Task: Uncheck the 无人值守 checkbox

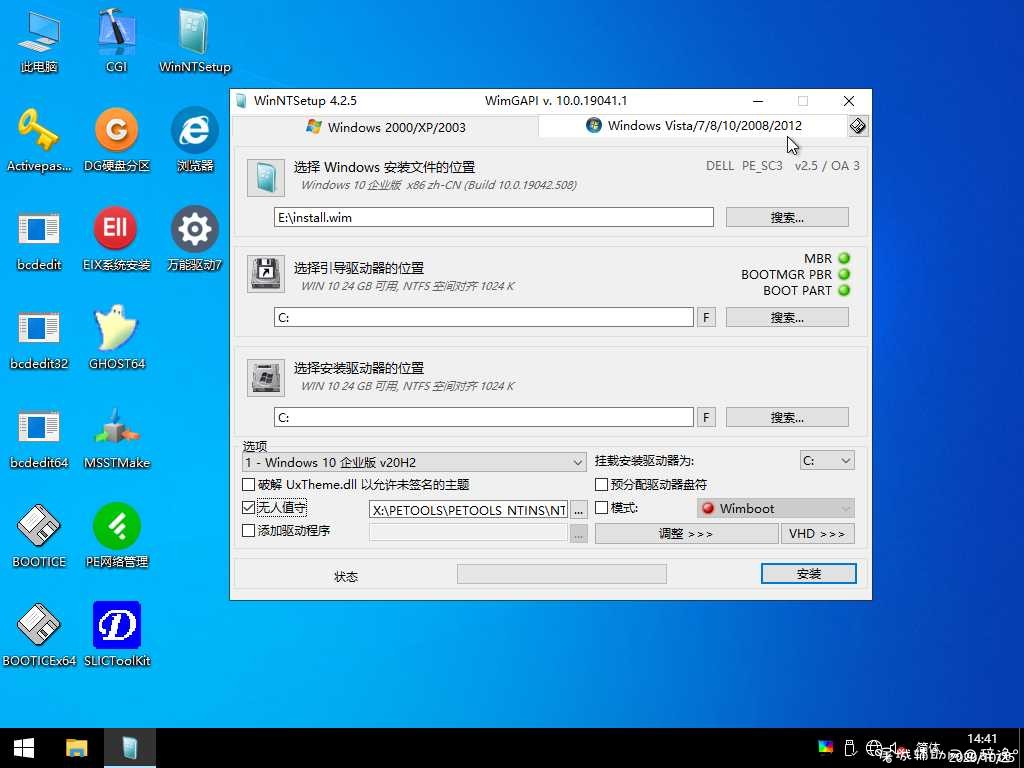Action: pos(248,507)
